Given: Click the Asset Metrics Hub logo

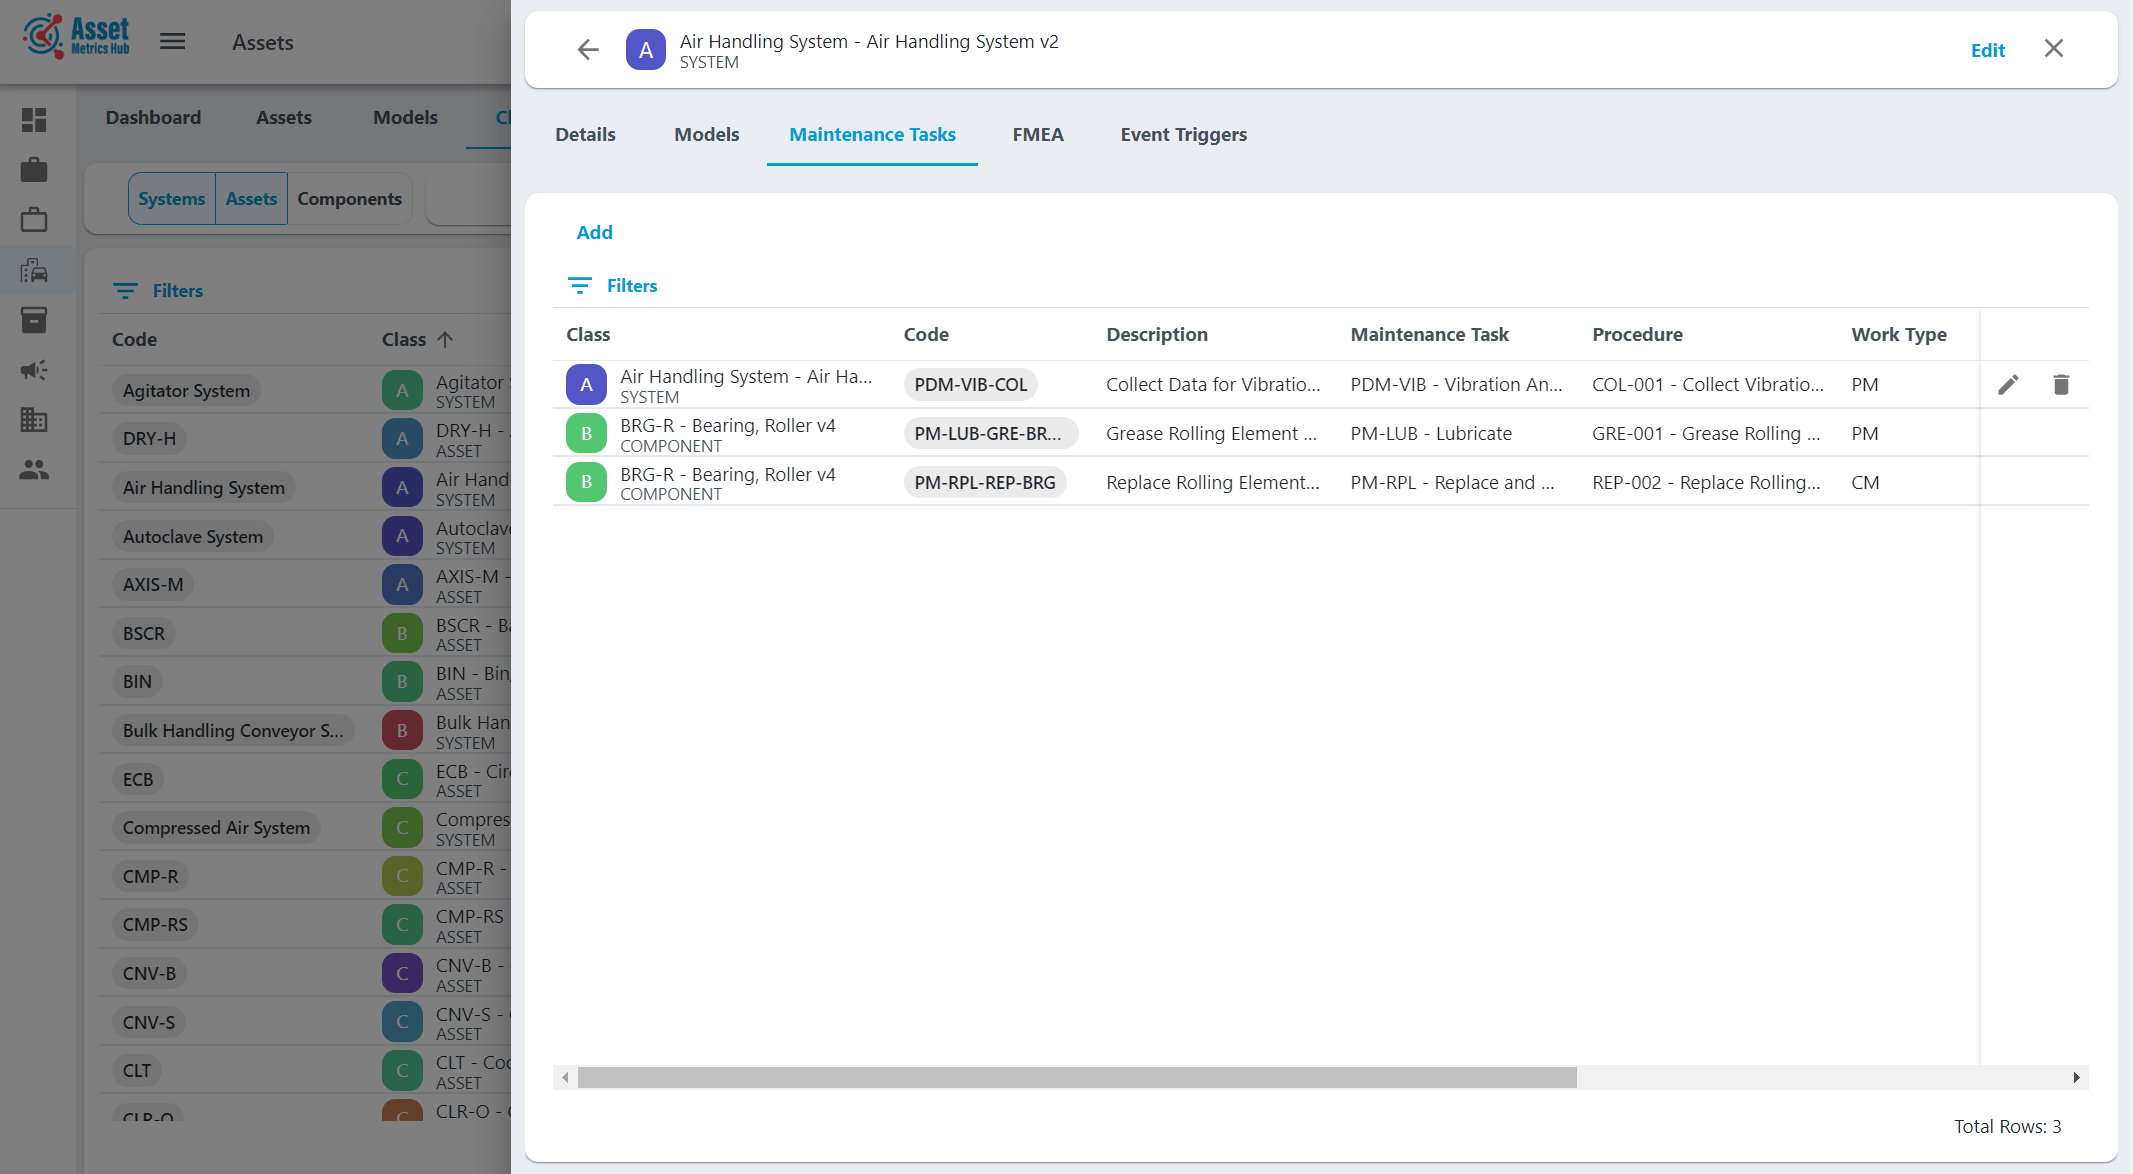Looking at the screenshot, I should point(77,36).
